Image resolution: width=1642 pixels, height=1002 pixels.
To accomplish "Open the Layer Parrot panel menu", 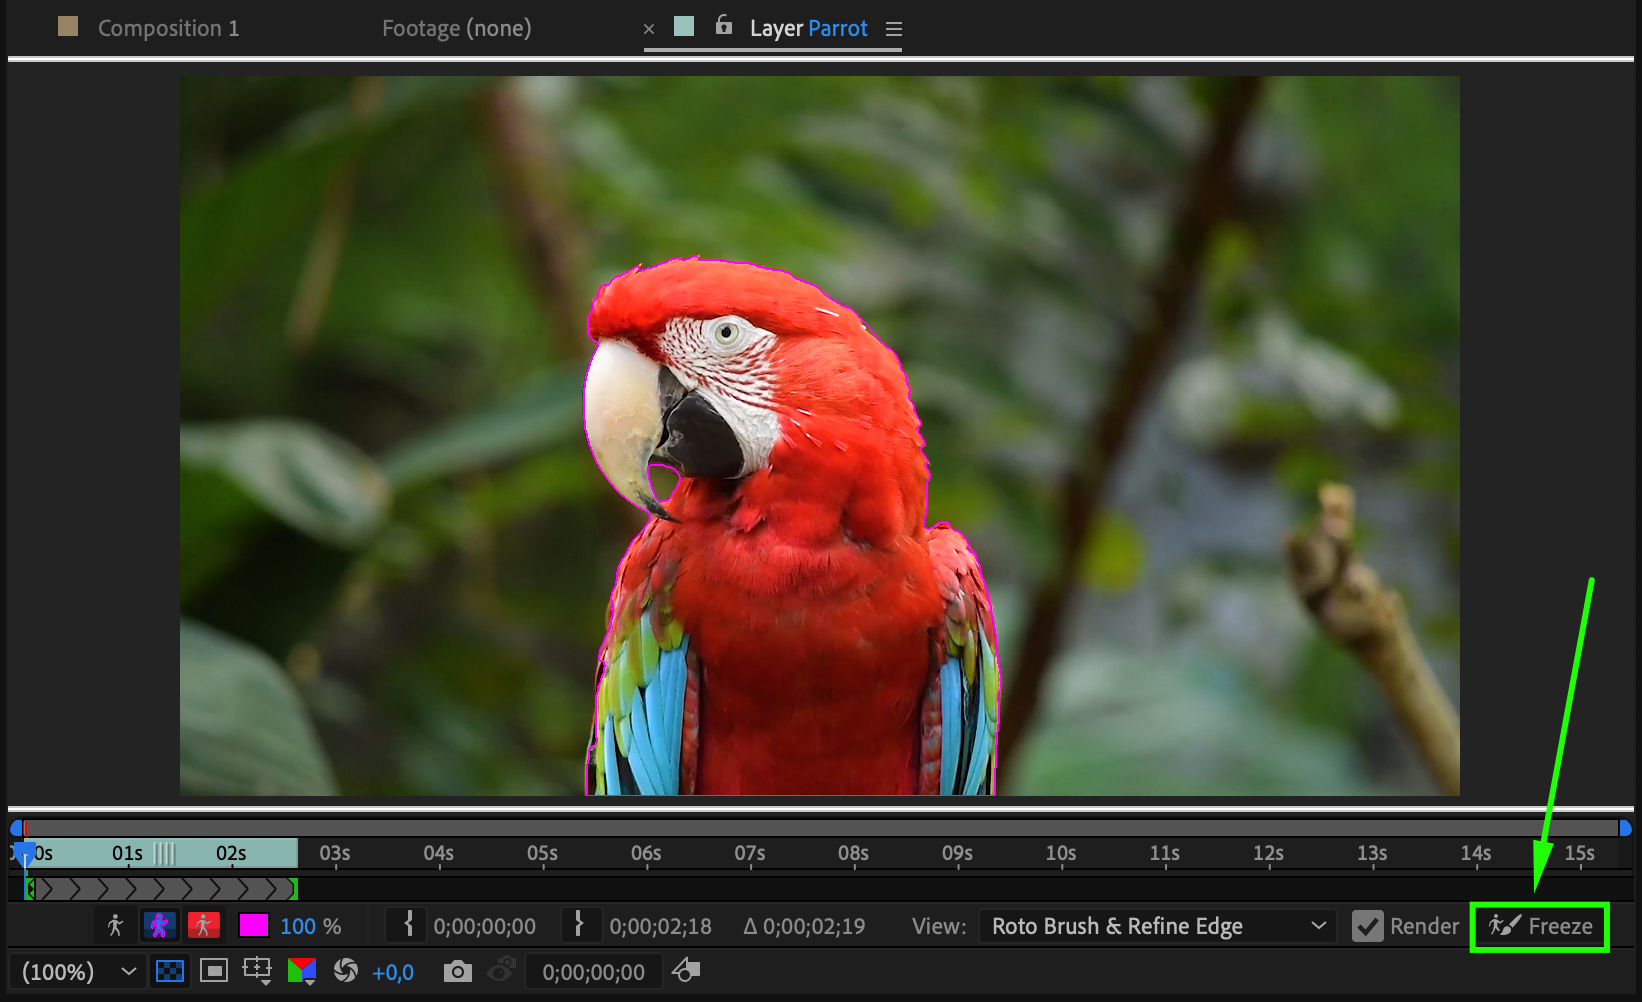I will coord(894,29).
